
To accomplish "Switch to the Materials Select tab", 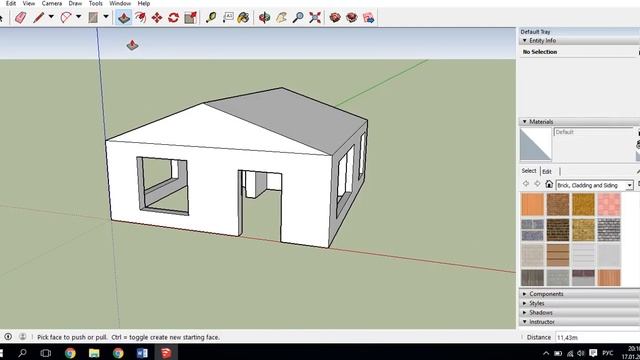I will pyautogui.click(x=529, y=171).
